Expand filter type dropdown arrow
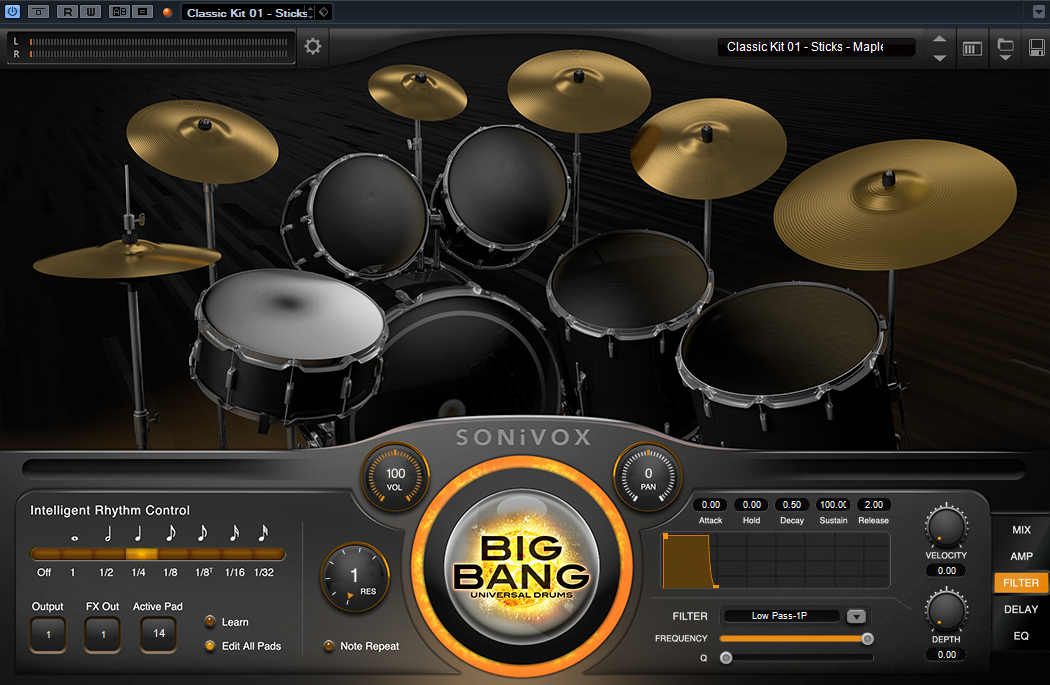 (856, 617)
